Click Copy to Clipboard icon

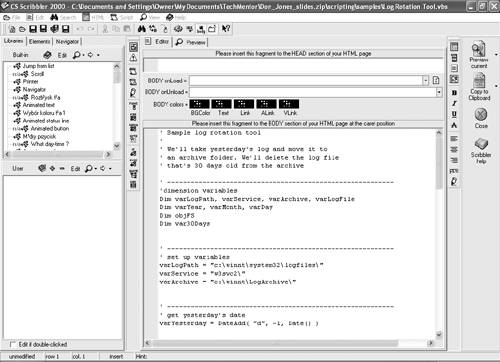[x=479, y=86]
